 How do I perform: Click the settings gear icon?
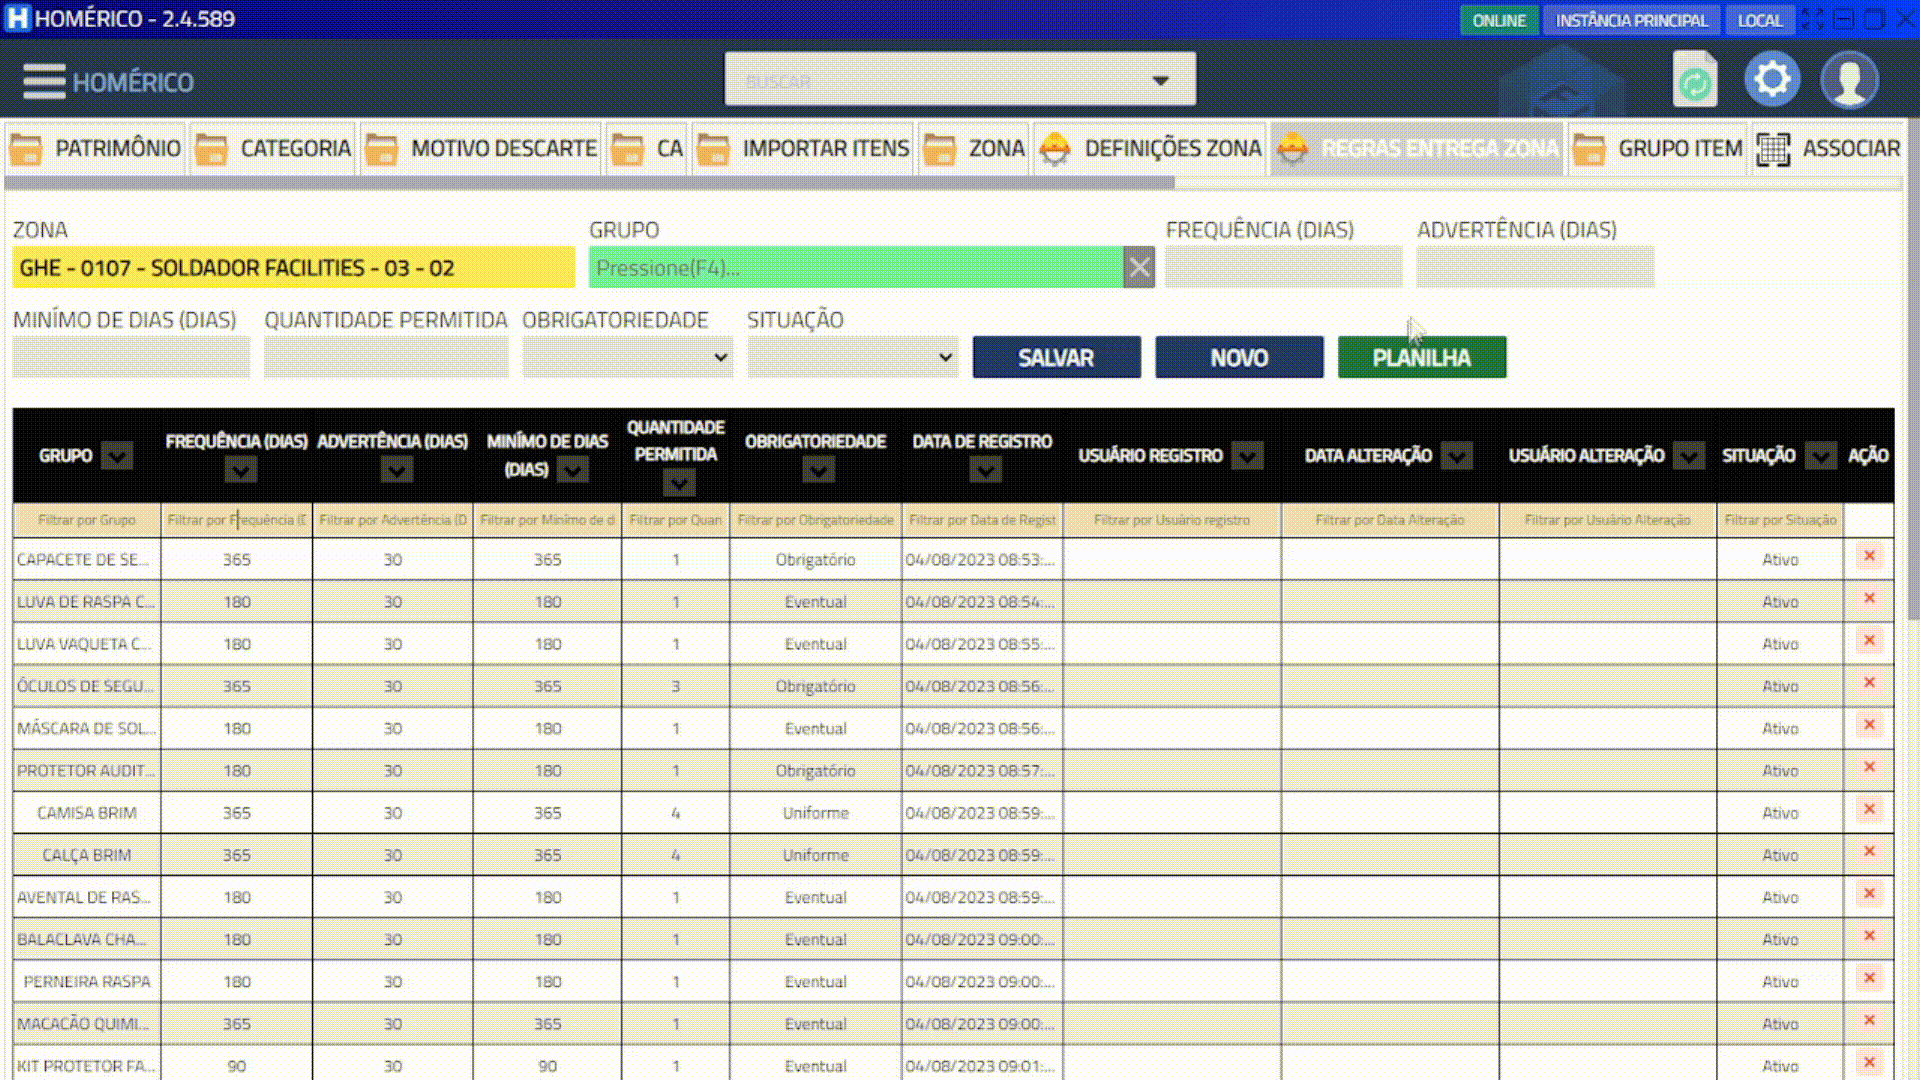click(x=1772, y=79)
